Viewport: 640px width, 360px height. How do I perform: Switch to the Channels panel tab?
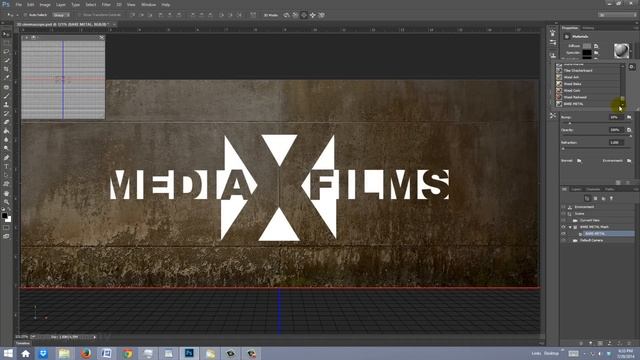pos(593,189)
